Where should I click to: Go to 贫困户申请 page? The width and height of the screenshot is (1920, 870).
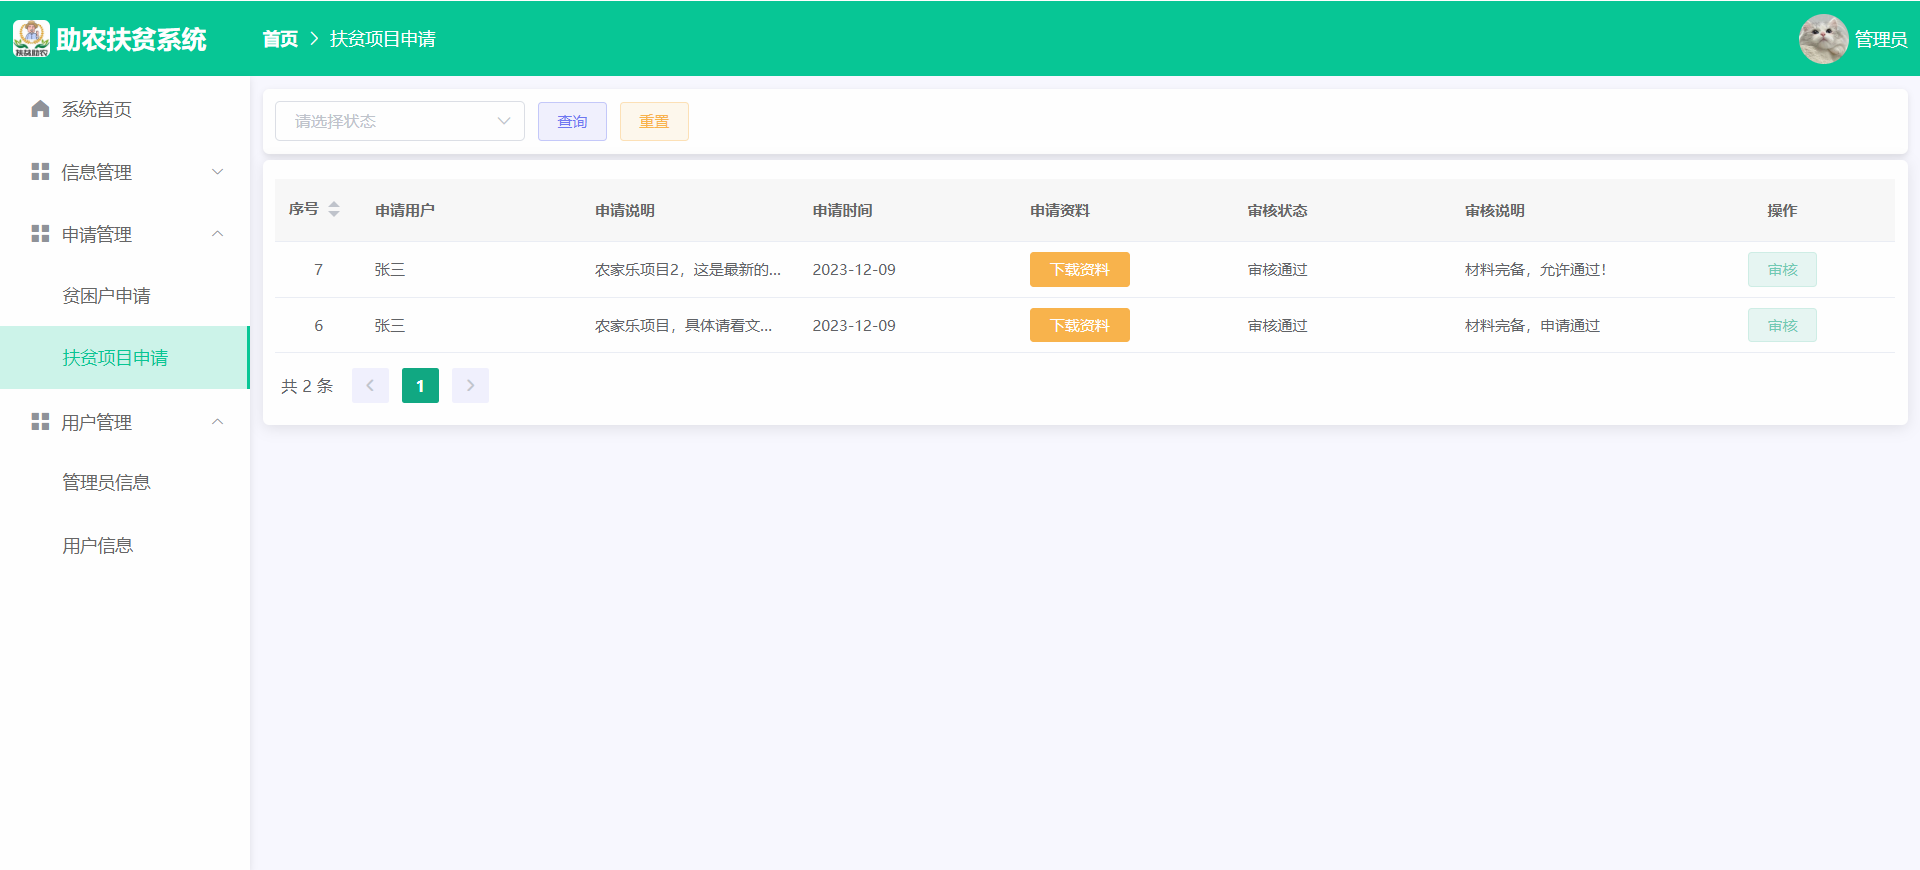point(125,296)
